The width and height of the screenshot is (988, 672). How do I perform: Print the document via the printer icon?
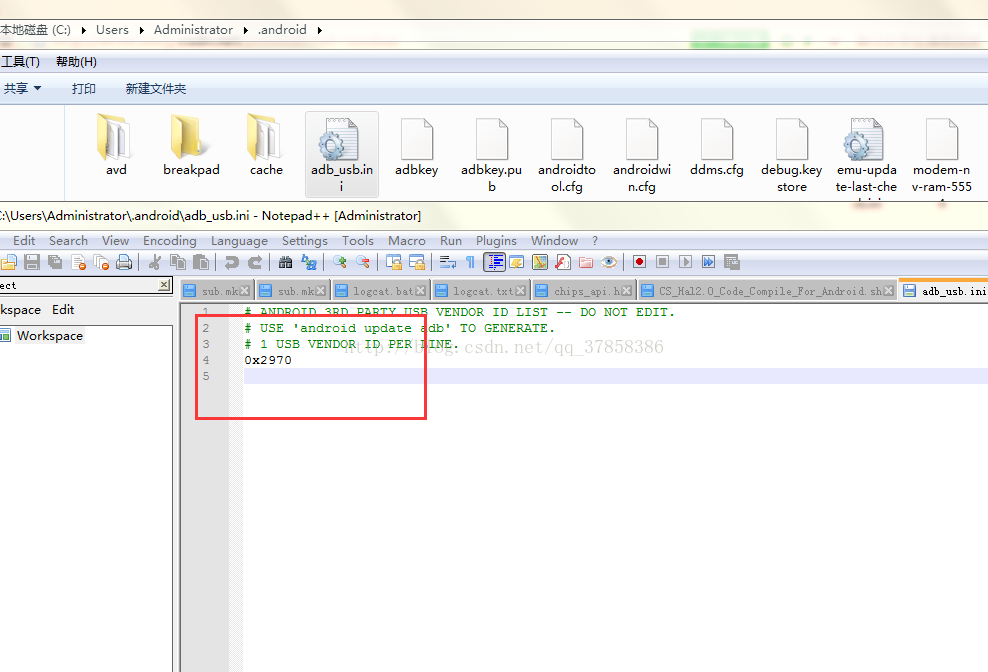click(x=124, y=262)
